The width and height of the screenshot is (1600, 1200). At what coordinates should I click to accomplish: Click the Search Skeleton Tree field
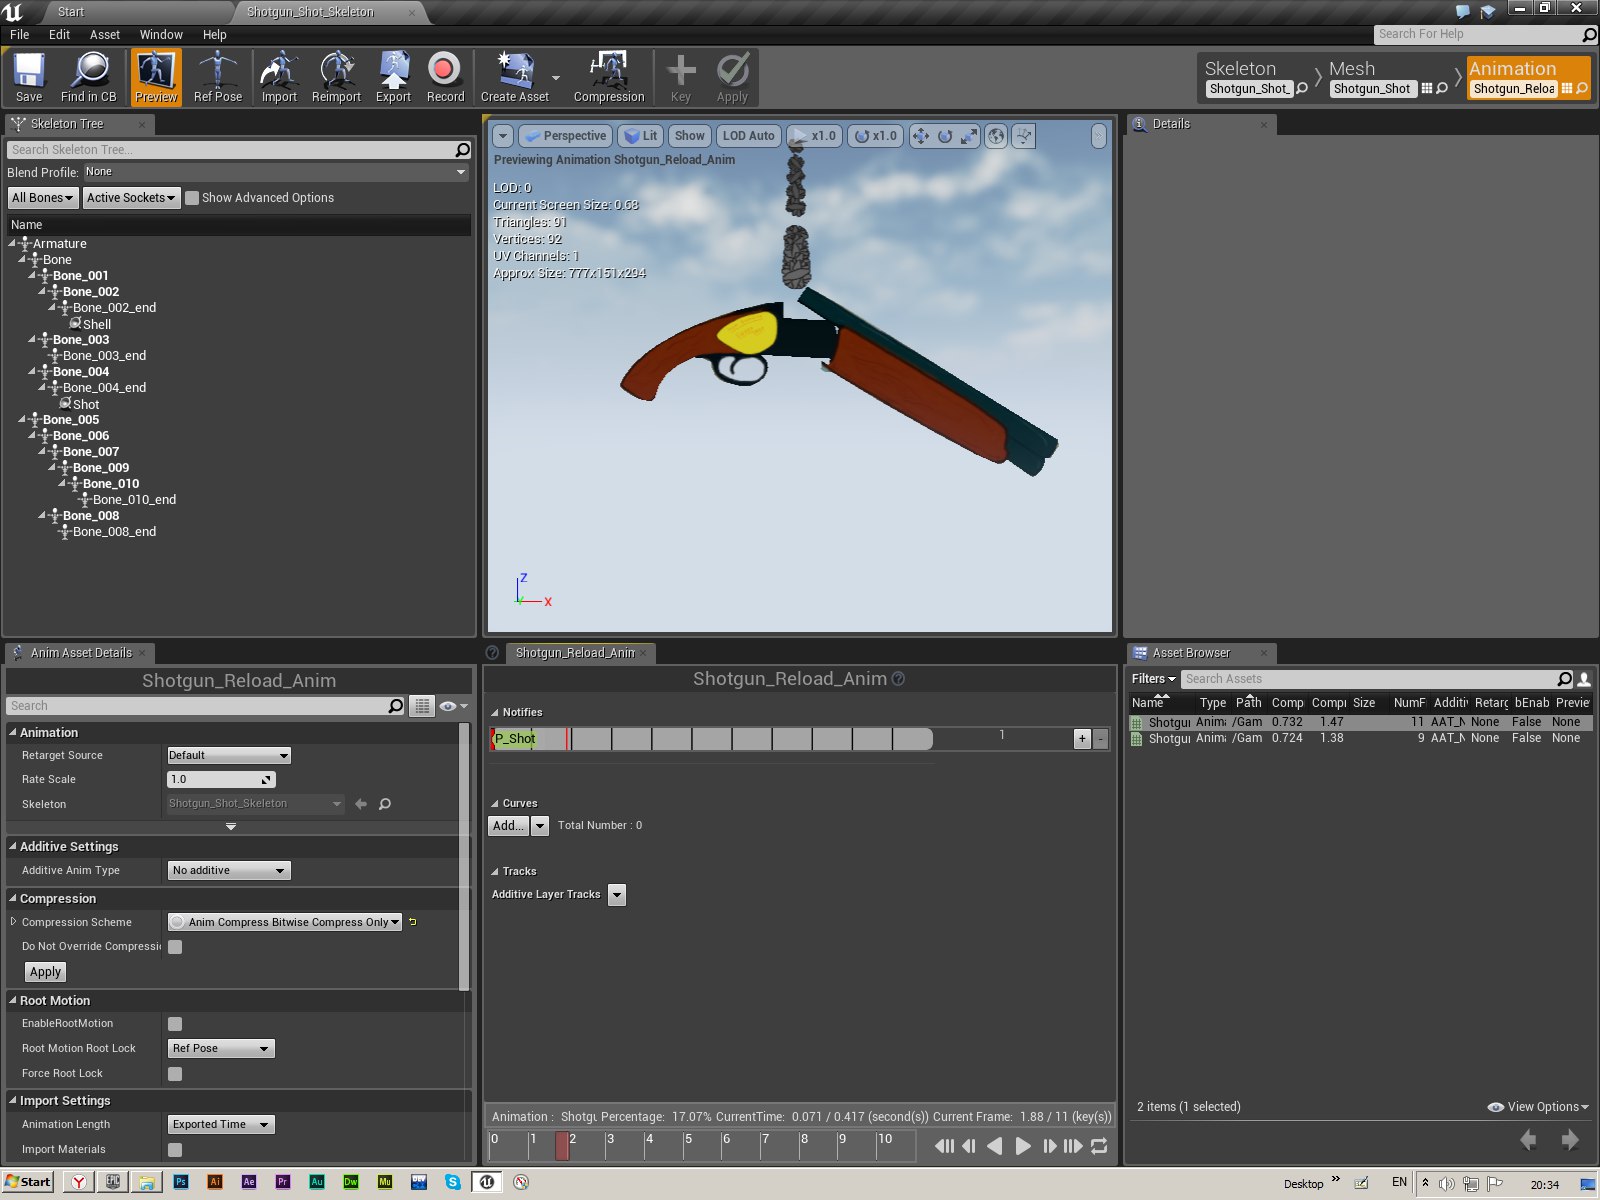coord(238,150)
